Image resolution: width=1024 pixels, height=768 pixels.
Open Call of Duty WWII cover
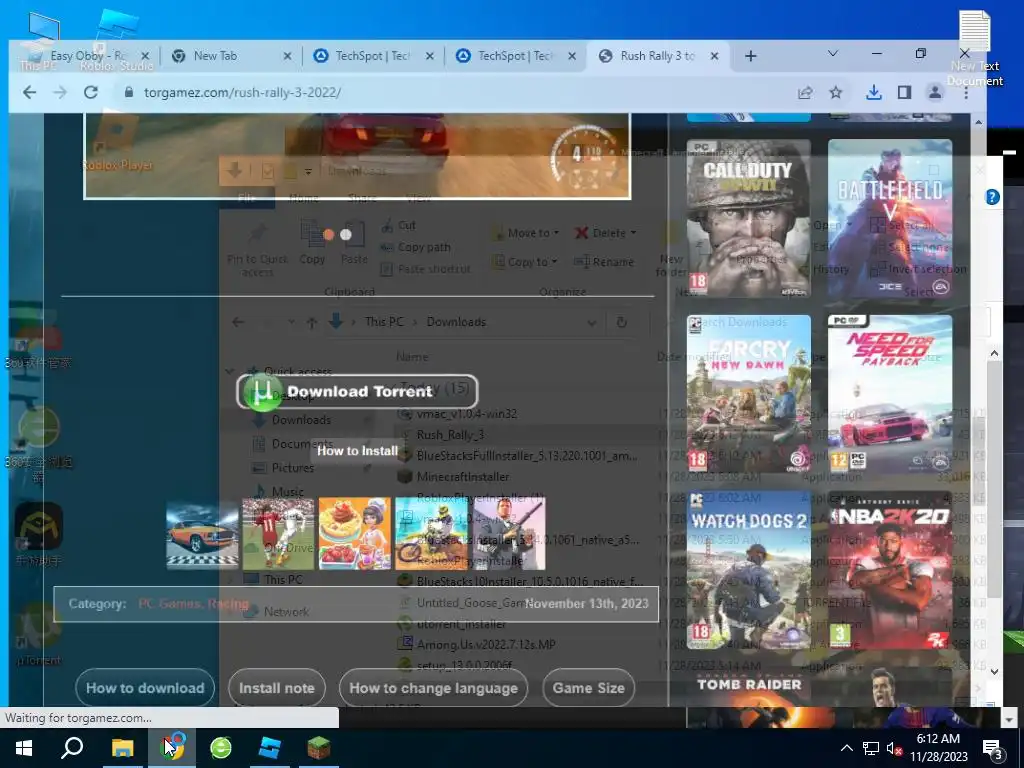click(749, 219)
